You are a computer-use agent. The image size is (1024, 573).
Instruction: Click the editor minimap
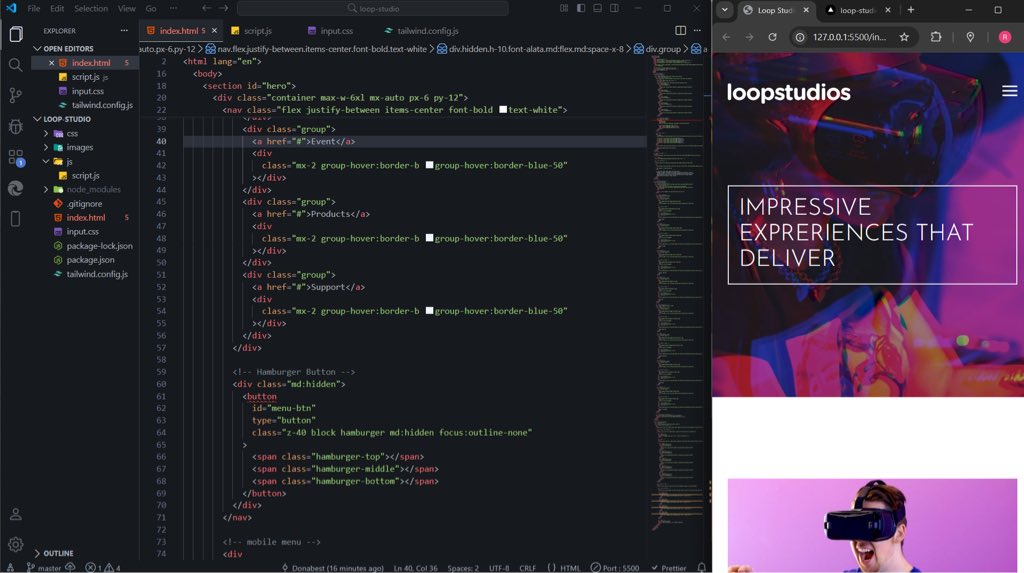point(679,294)
